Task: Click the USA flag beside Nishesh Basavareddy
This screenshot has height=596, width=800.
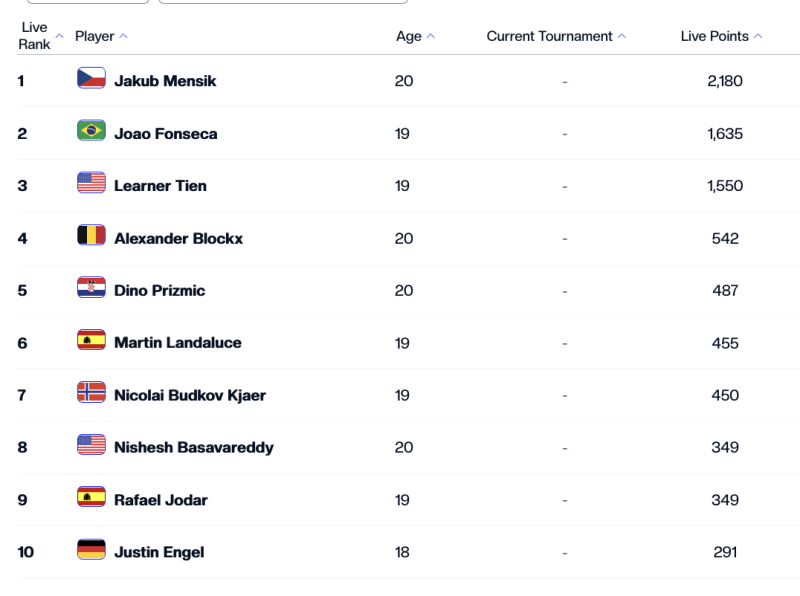Action: 91,446
